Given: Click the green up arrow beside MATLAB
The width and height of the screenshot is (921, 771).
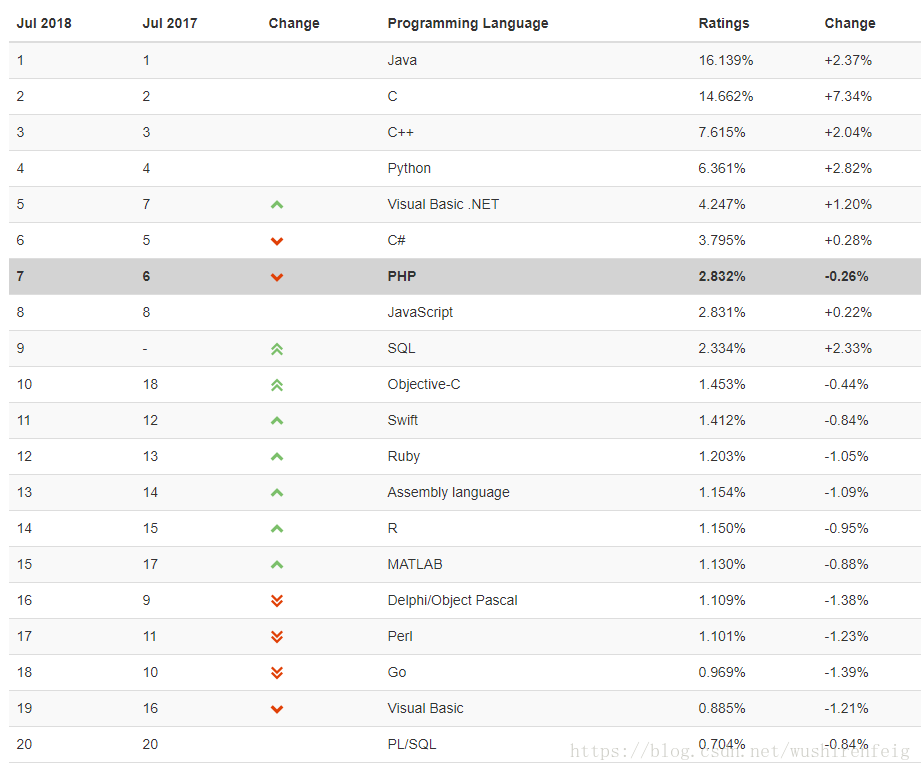Looking at the screenshot, I should [x=277, y=565].
